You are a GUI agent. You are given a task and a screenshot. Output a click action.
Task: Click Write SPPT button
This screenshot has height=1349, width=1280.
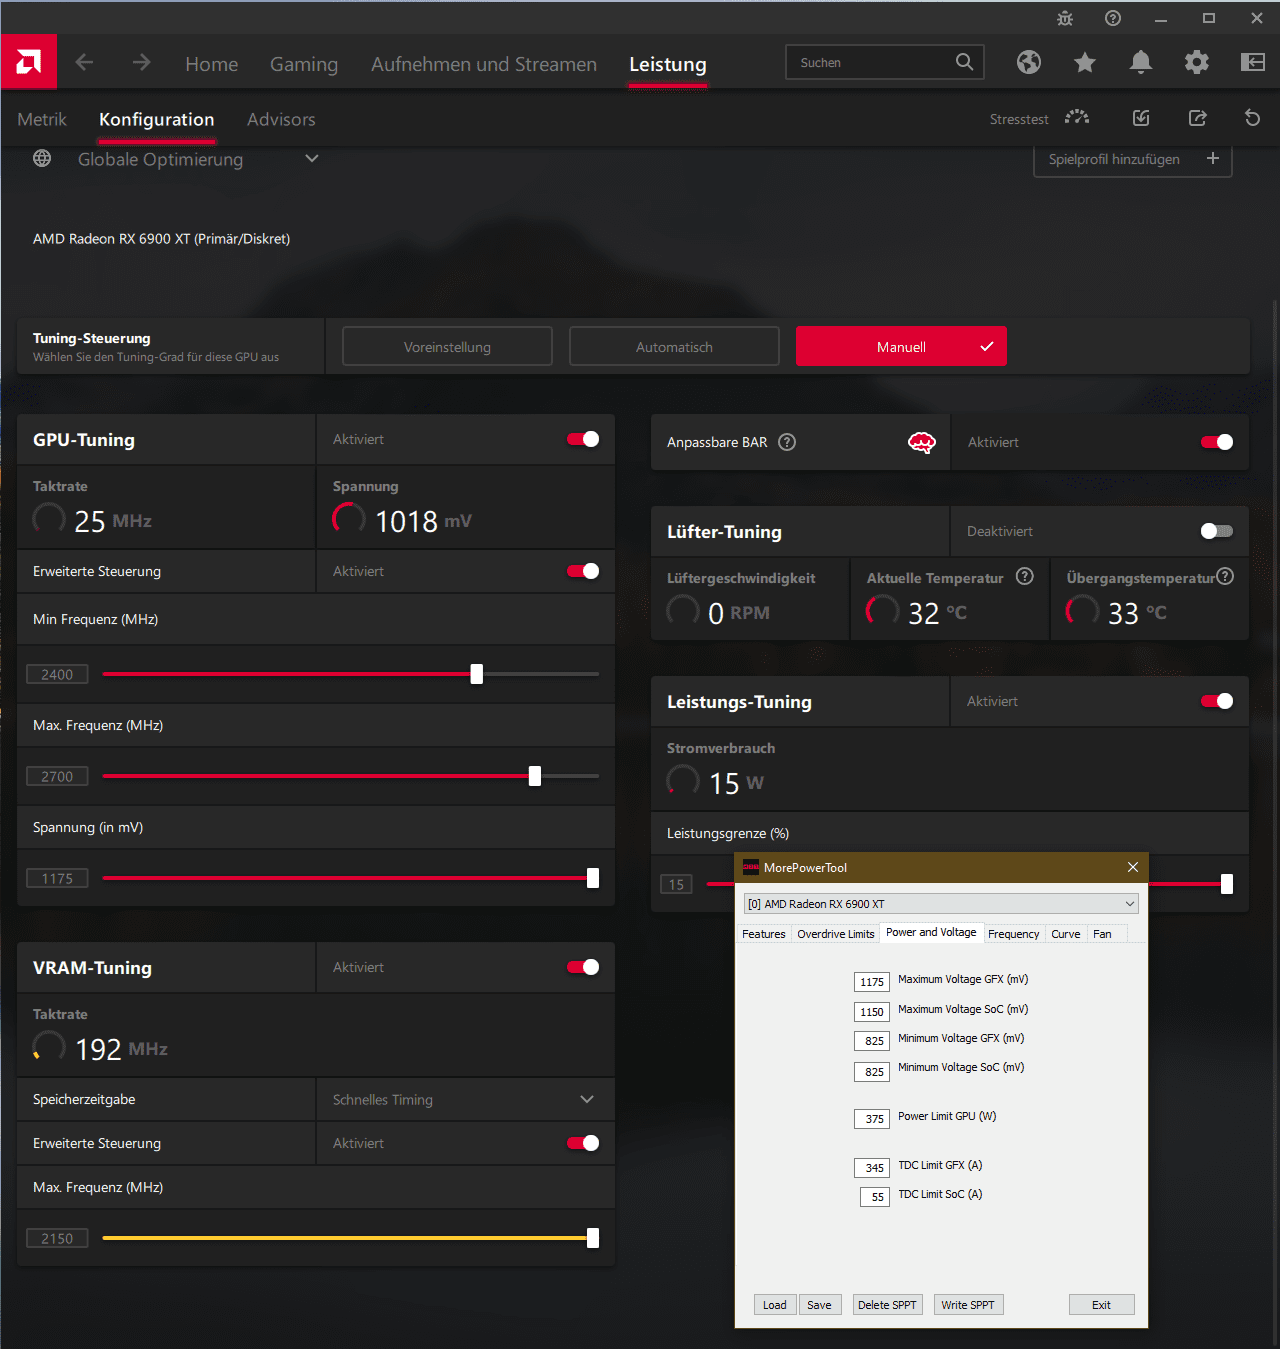point(968,1305)
